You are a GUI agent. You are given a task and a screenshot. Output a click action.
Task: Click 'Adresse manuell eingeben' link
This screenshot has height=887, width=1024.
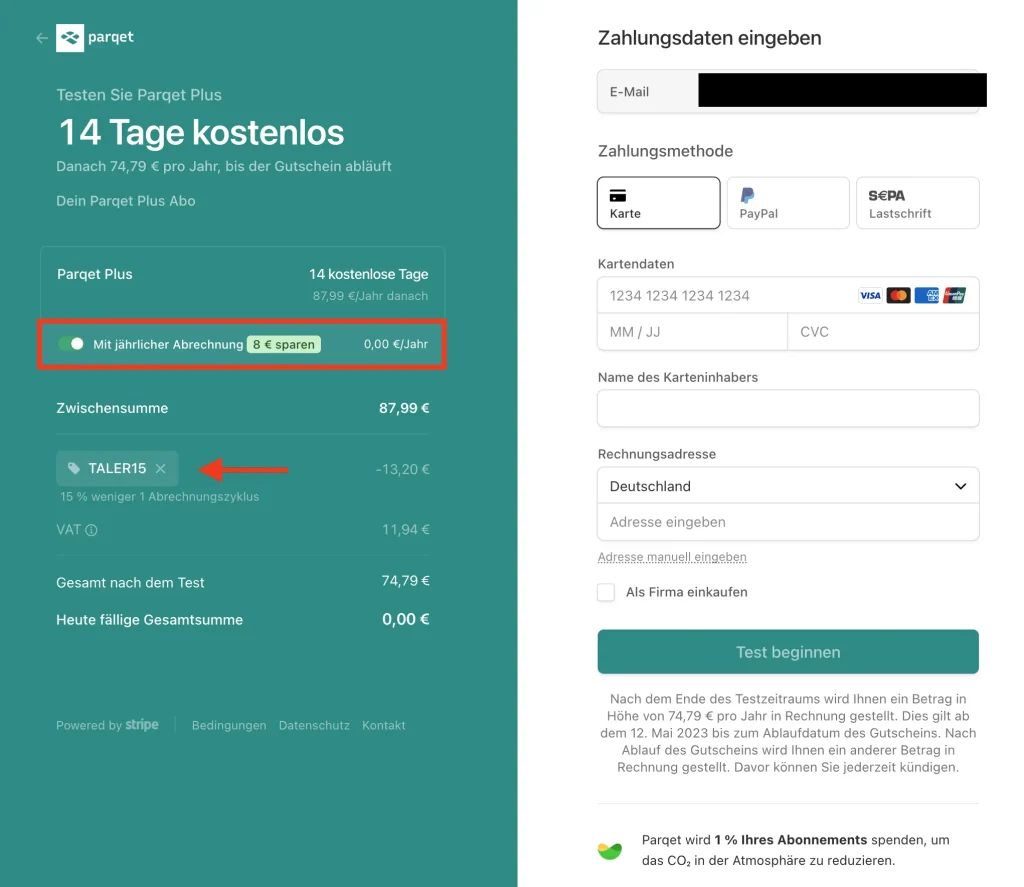pyautogui.click(x=672, y=557)
